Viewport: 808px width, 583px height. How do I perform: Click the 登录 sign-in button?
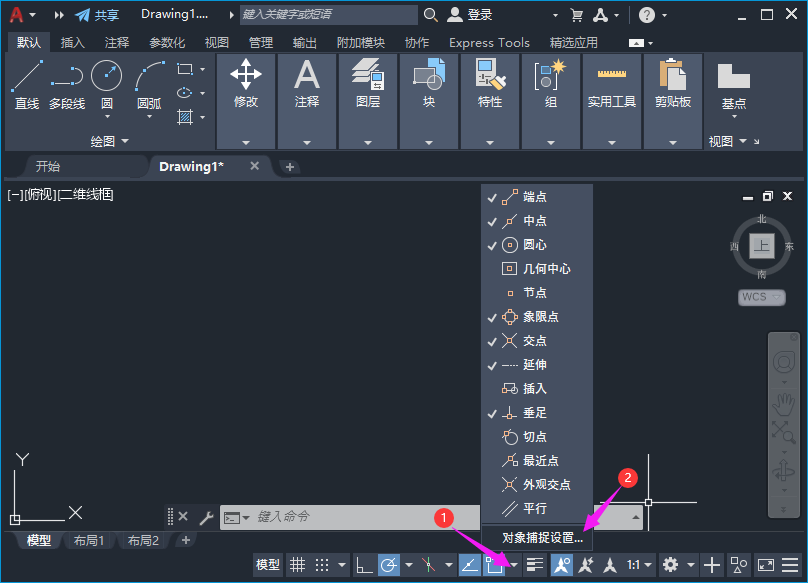[469, 15]
